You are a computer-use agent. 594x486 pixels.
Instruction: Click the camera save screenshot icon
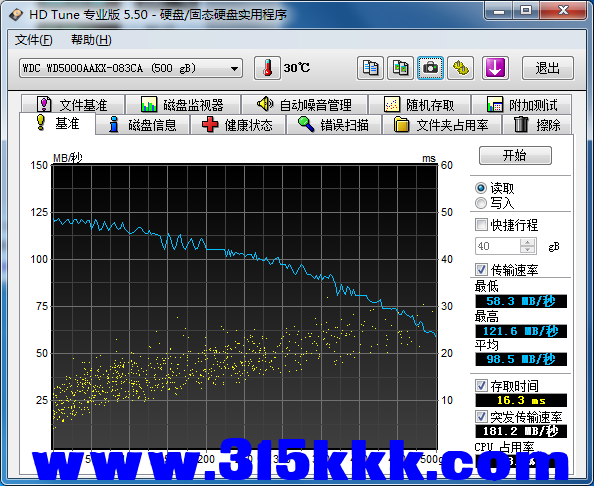(x=430, y=68)
